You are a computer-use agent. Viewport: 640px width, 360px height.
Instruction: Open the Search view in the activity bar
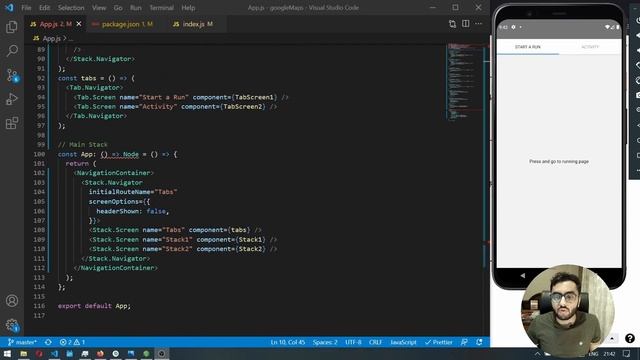coord(12,51)
